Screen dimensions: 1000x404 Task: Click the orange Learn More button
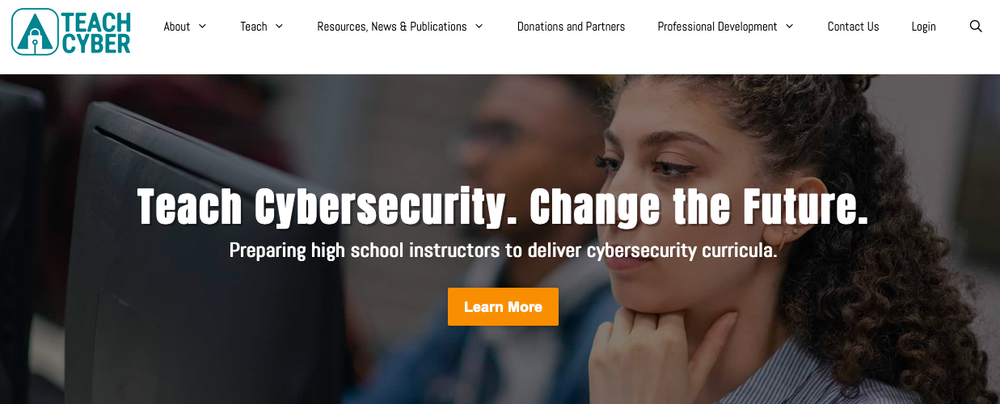[503, 306]
